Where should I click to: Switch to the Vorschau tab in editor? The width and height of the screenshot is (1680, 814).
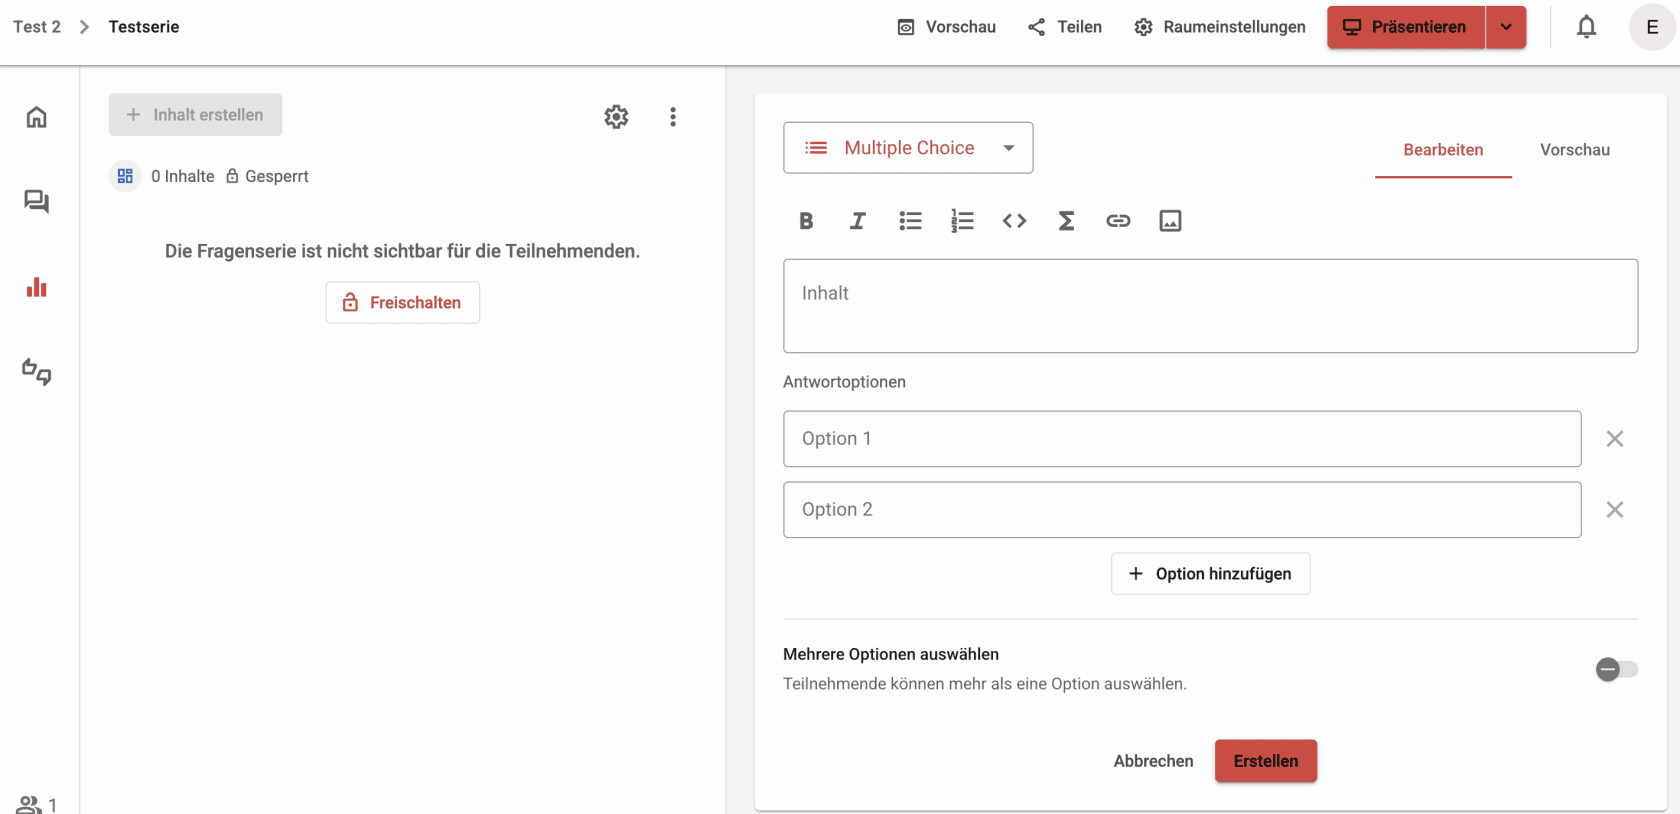coord(1574,150)
